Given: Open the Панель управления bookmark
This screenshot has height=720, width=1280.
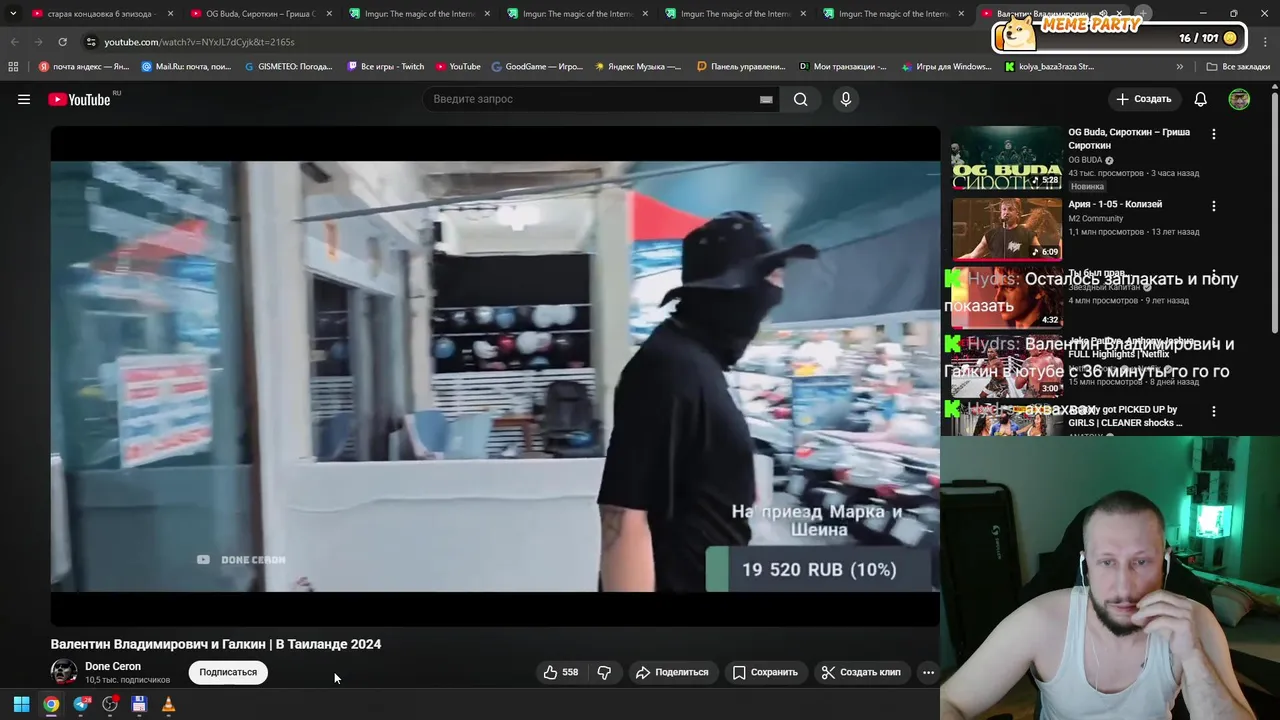Looking at the screenshot, I should (x=741, y=67).
